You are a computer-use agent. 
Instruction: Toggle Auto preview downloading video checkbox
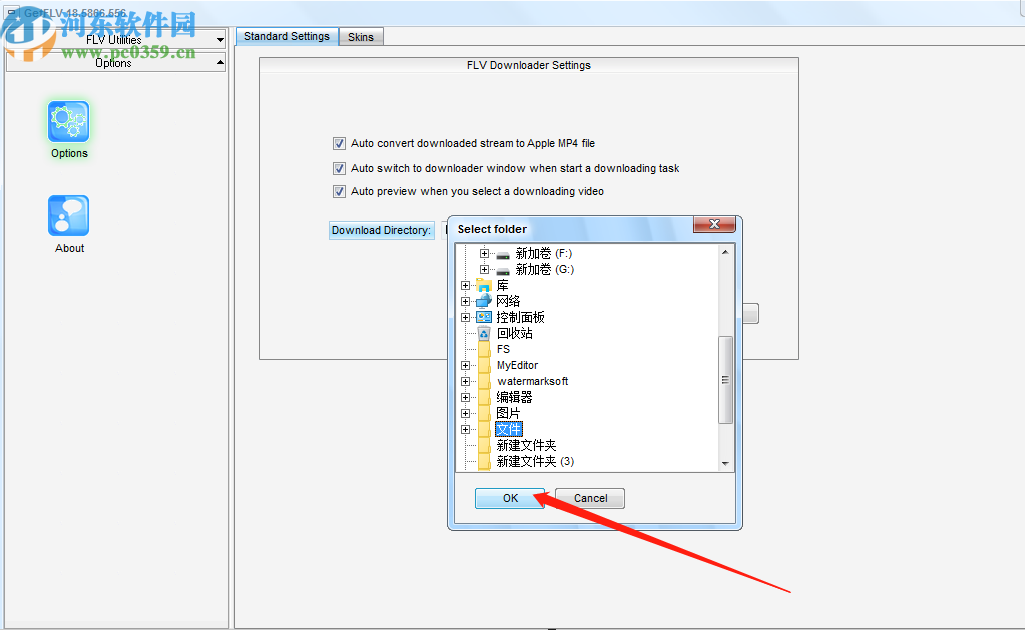[x=339, y=191]
